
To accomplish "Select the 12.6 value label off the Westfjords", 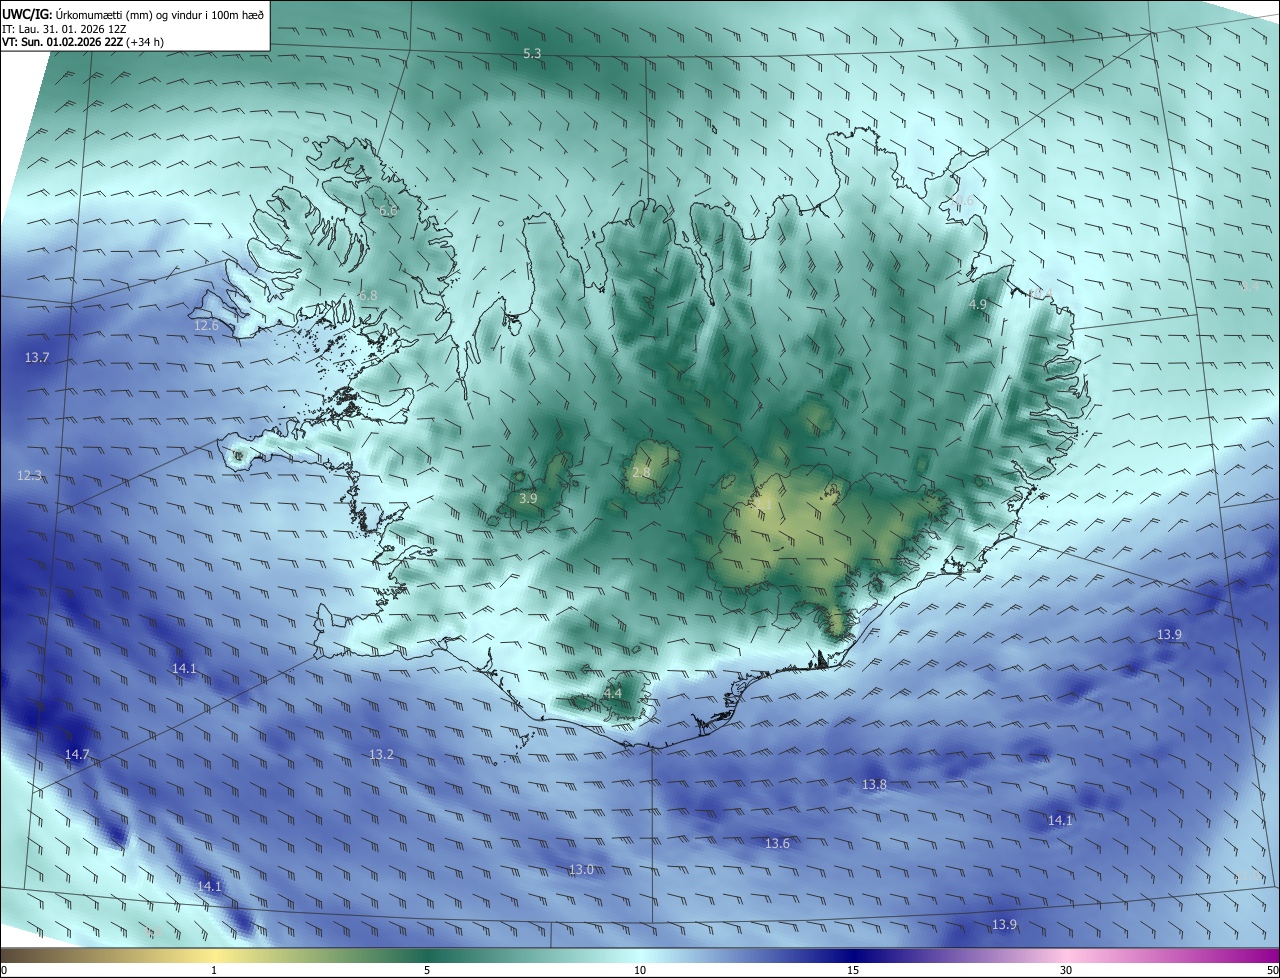I will tap(206, 325).
